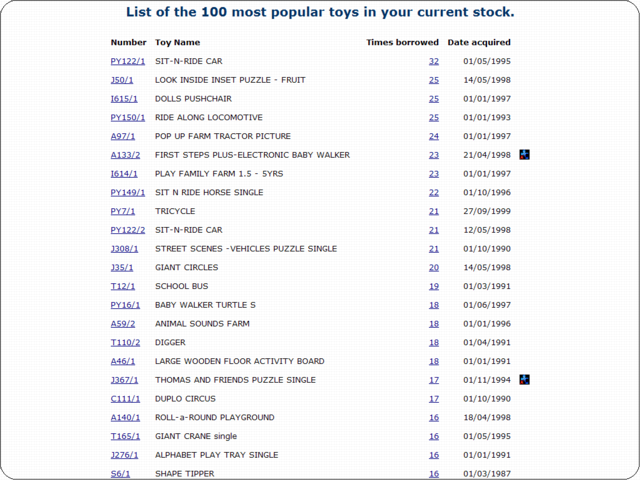Open toy number J276/1 link
Viewport: 640px width, 480px height.
(x=124, y=456)
